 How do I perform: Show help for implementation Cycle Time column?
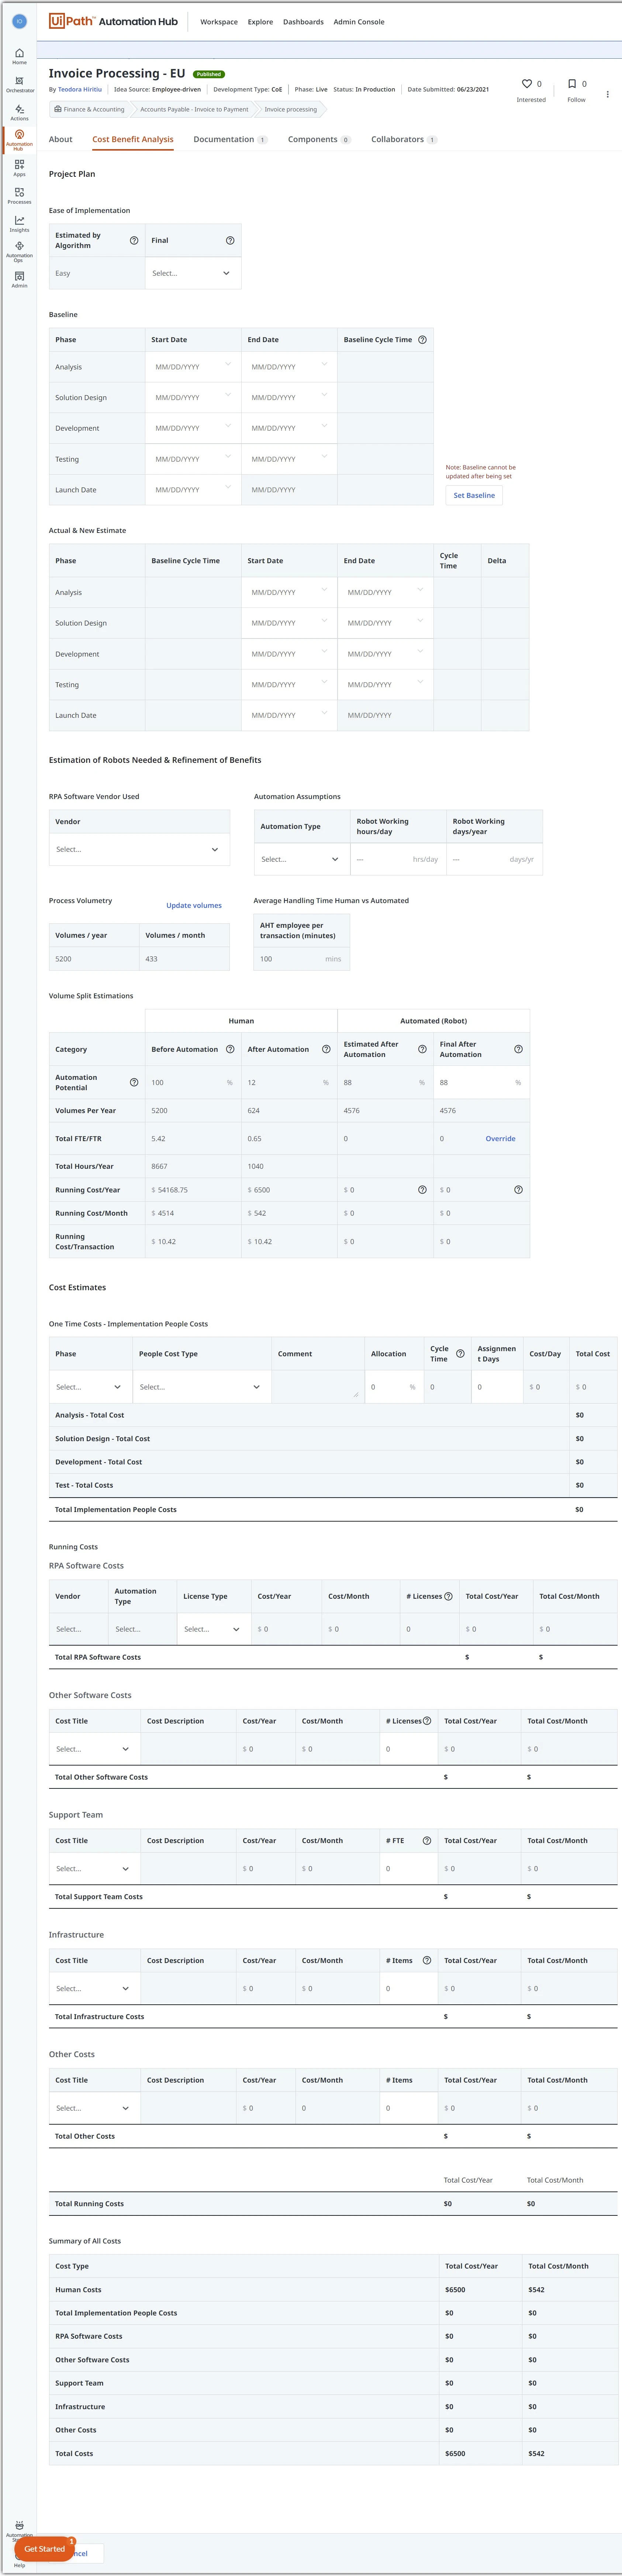[x=460, y=1354]
